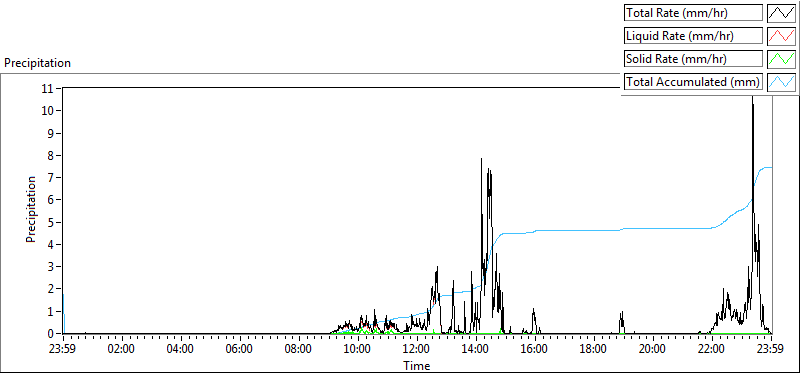Click the value 0 on the Y axis
This screenshot has width=800, height=373.
pos(52,334)
